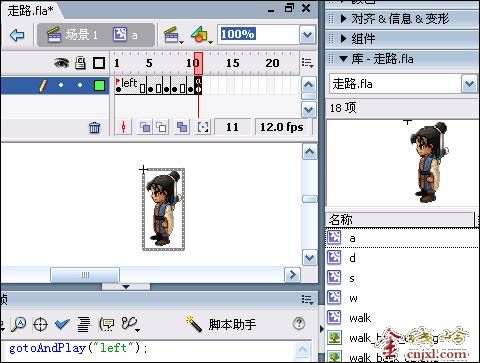This screenshot has height=363, width=480.
Task: Select library item d
Action: [402, 258]
